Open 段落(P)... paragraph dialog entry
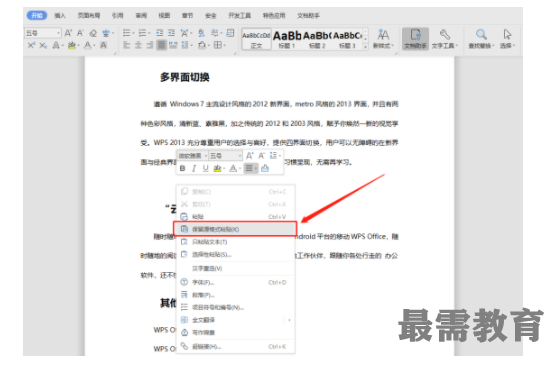Screen dimensions: 550x365 click(235, 295)
